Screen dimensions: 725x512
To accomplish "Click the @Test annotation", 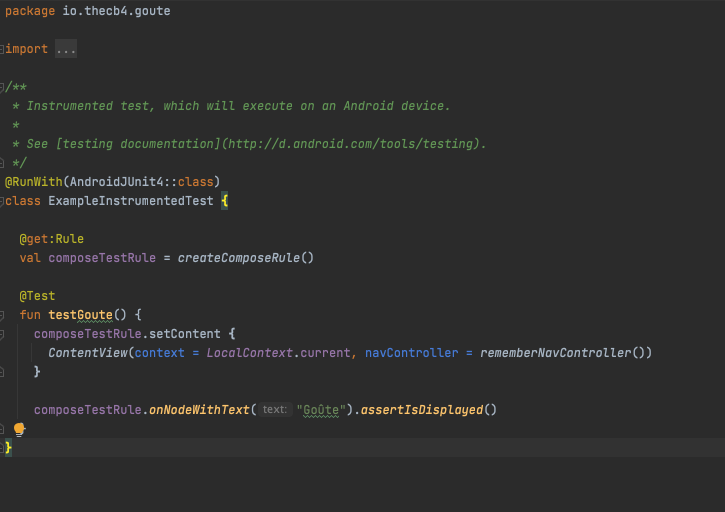I will [37, 296].
